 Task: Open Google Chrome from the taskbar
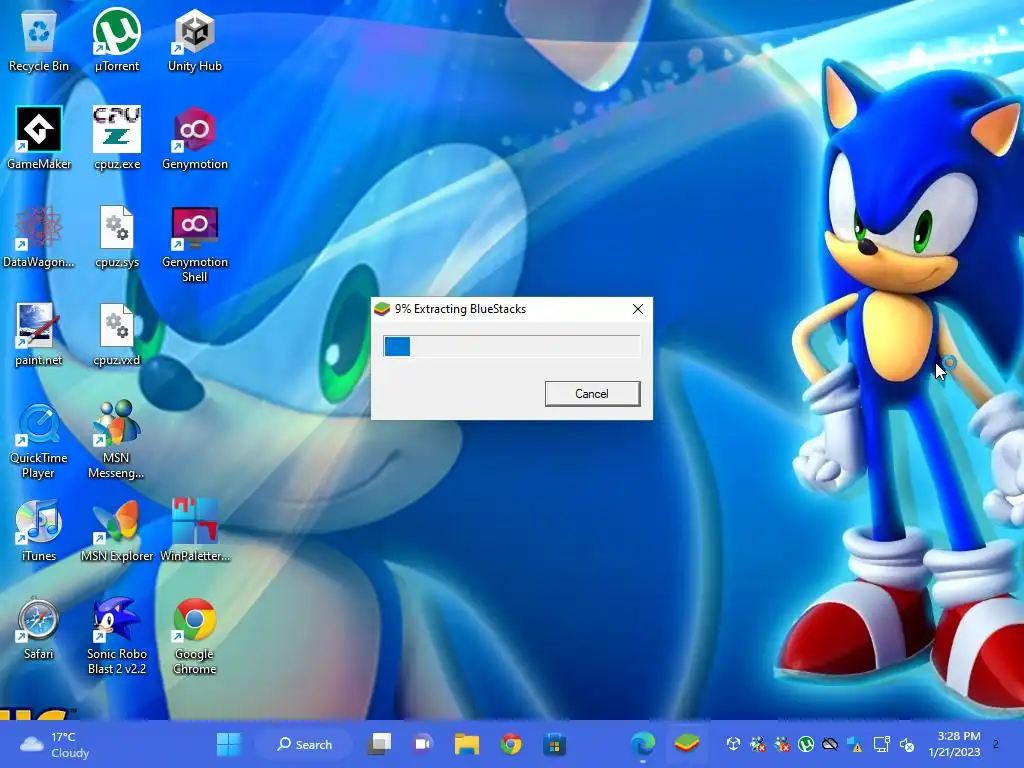(511, 744)
